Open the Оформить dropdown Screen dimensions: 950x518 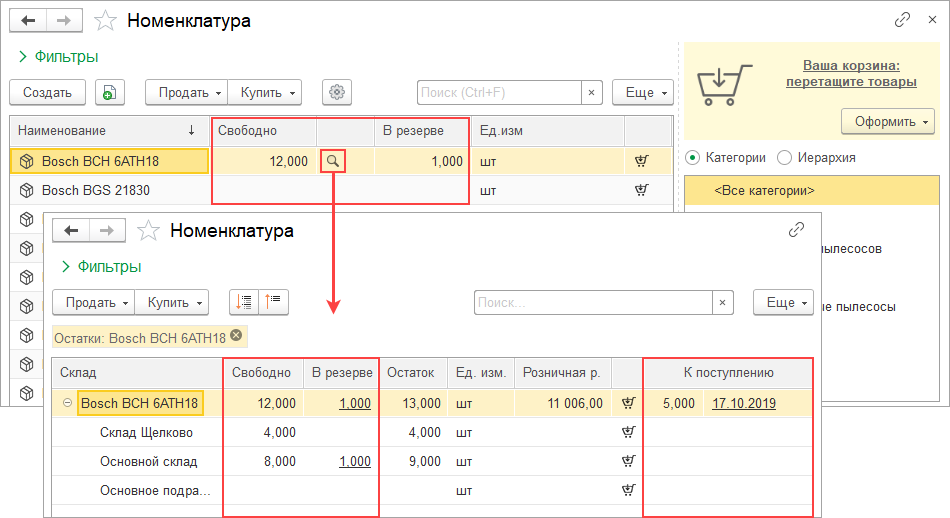(888, 122)
